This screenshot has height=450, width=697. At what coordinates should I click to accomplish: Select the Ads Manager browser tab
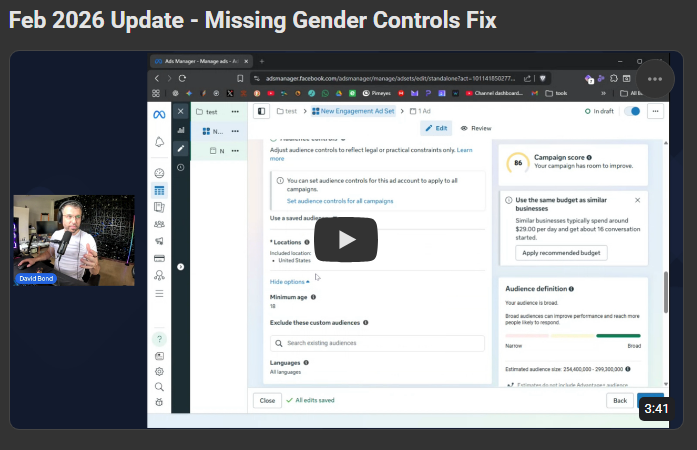[201, 61]
